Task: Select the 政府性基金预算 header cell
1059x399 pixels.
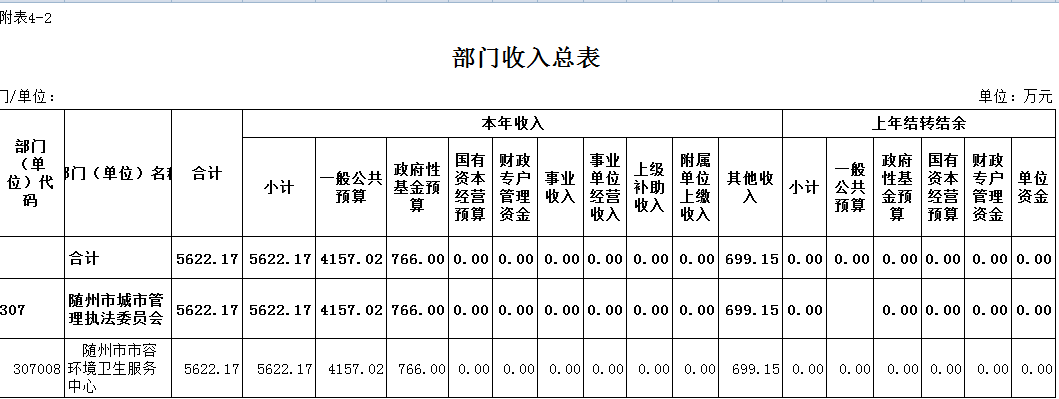Action: [x=417, y=187]
